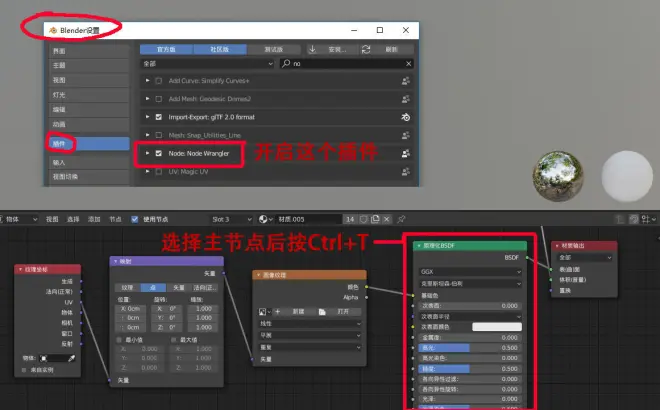The width and height of the screenshot is (660, 410).
Task: Open subsurface method dropdown below GGX
Action: point(470,284)
